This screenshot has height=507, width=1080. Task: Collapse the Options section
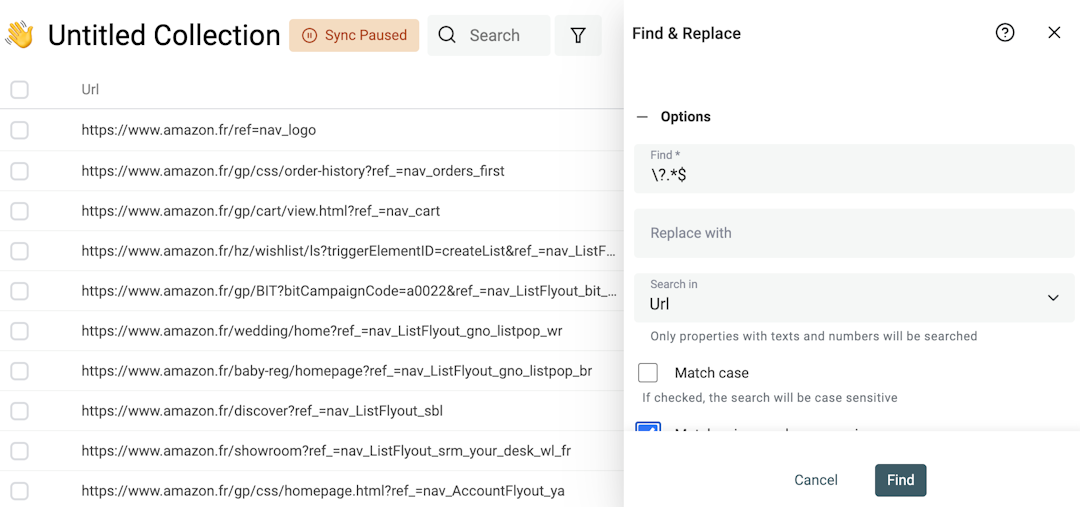pyautogui.click(x=642, y=117)
